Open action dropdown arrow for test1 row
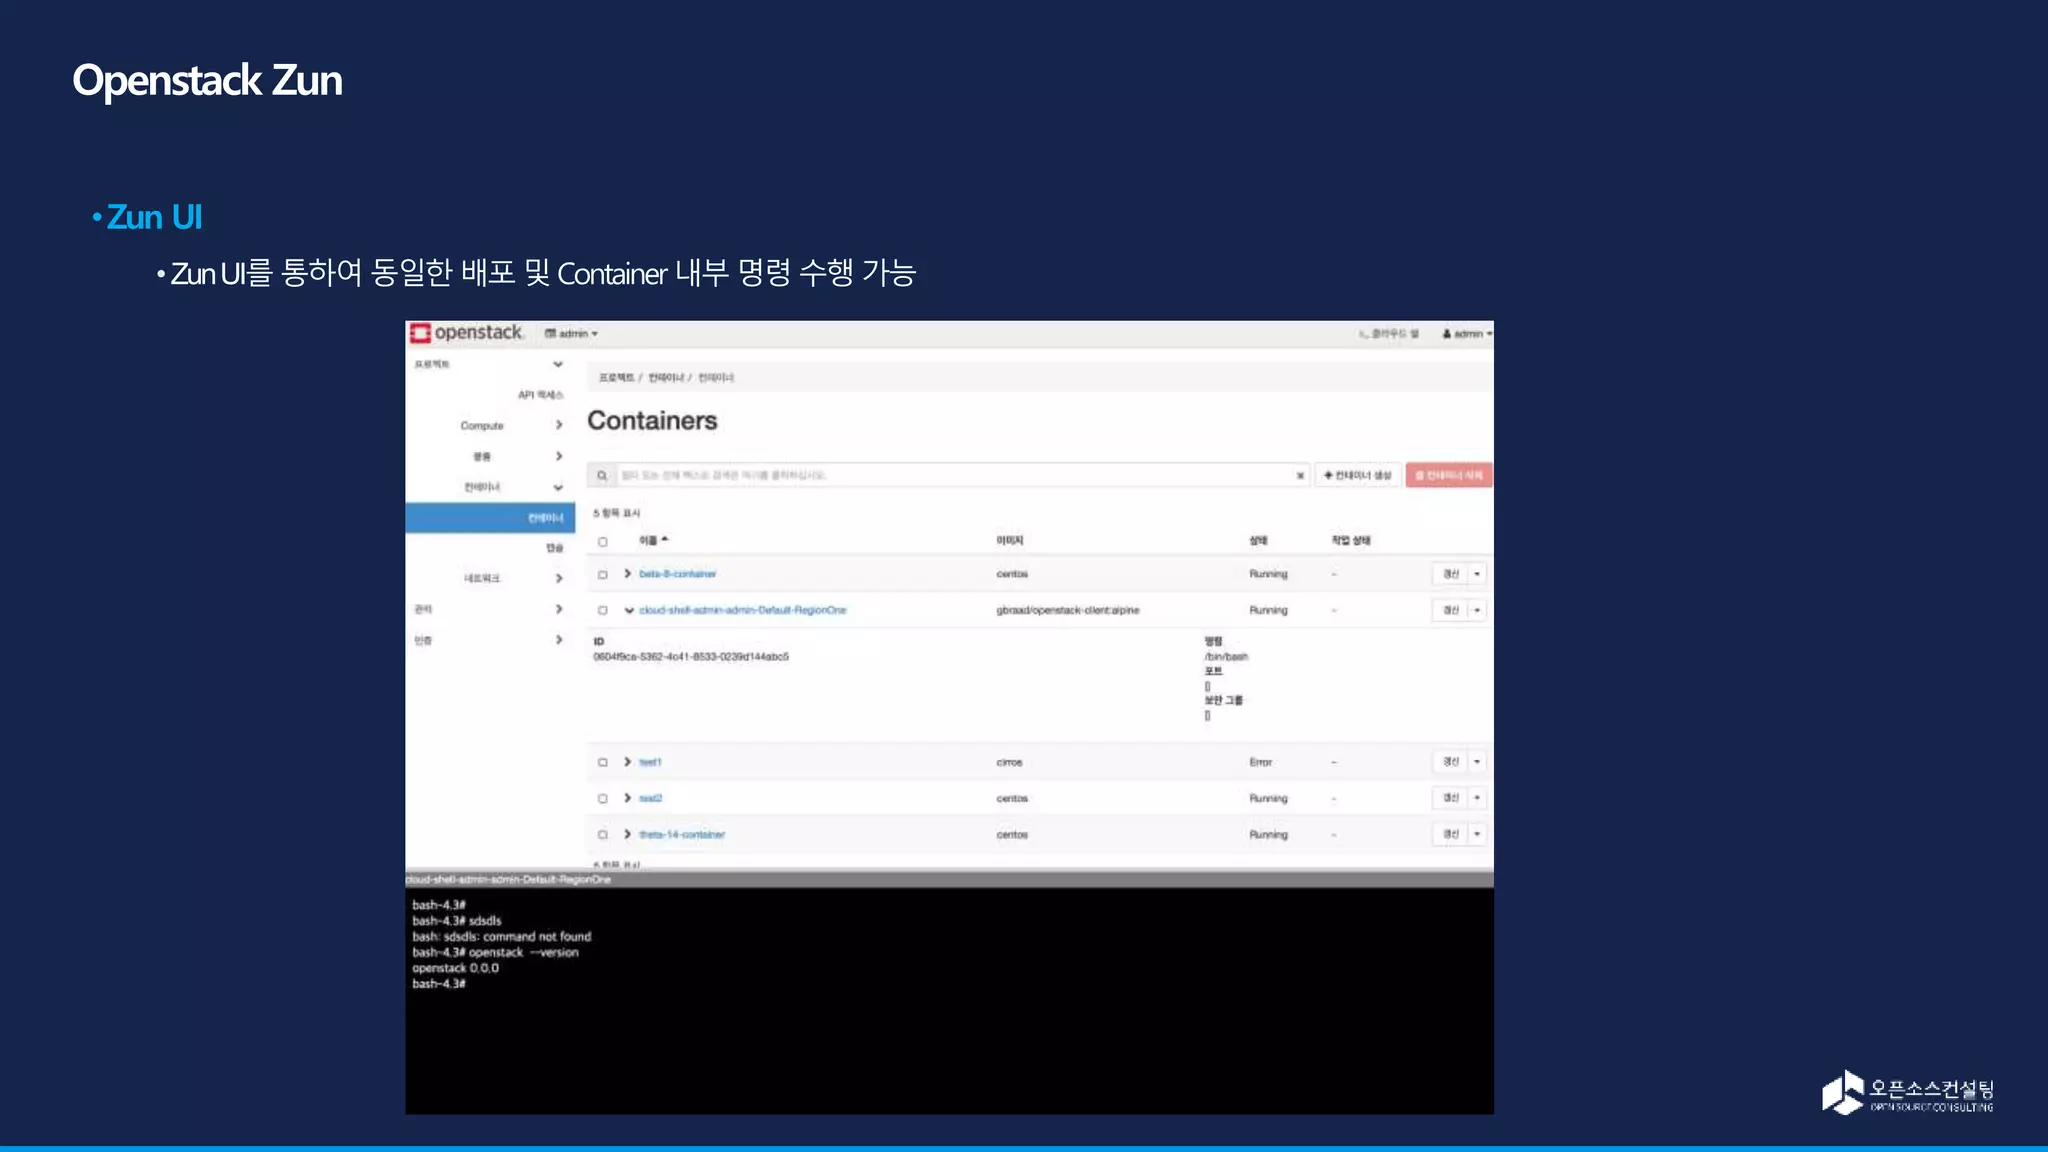The width and height of the screenshot is (2048, 1152). (x=1477, y=762)
